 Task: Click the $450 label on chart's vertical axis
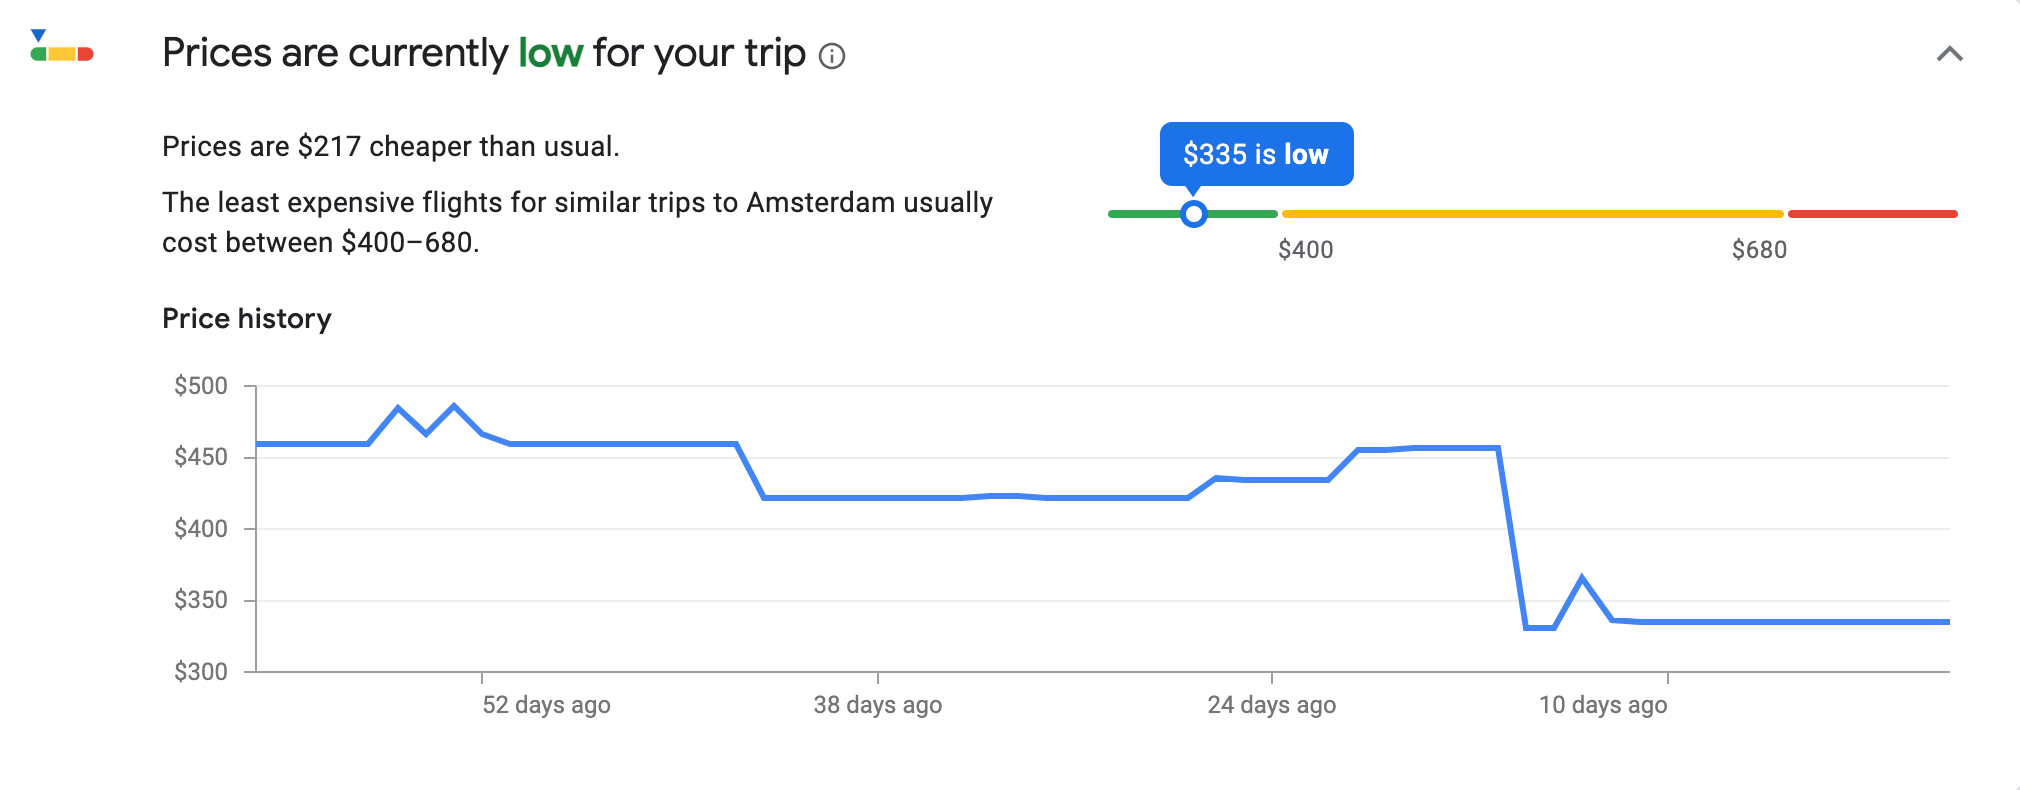point(201,457)
